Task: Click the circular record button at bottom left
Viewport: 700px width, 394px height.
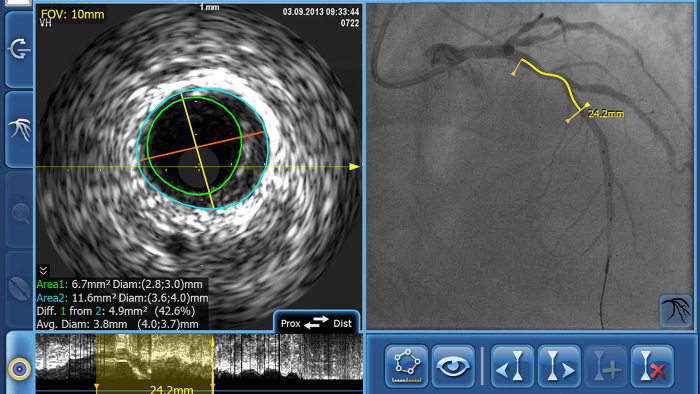Action: click(20, 369)
